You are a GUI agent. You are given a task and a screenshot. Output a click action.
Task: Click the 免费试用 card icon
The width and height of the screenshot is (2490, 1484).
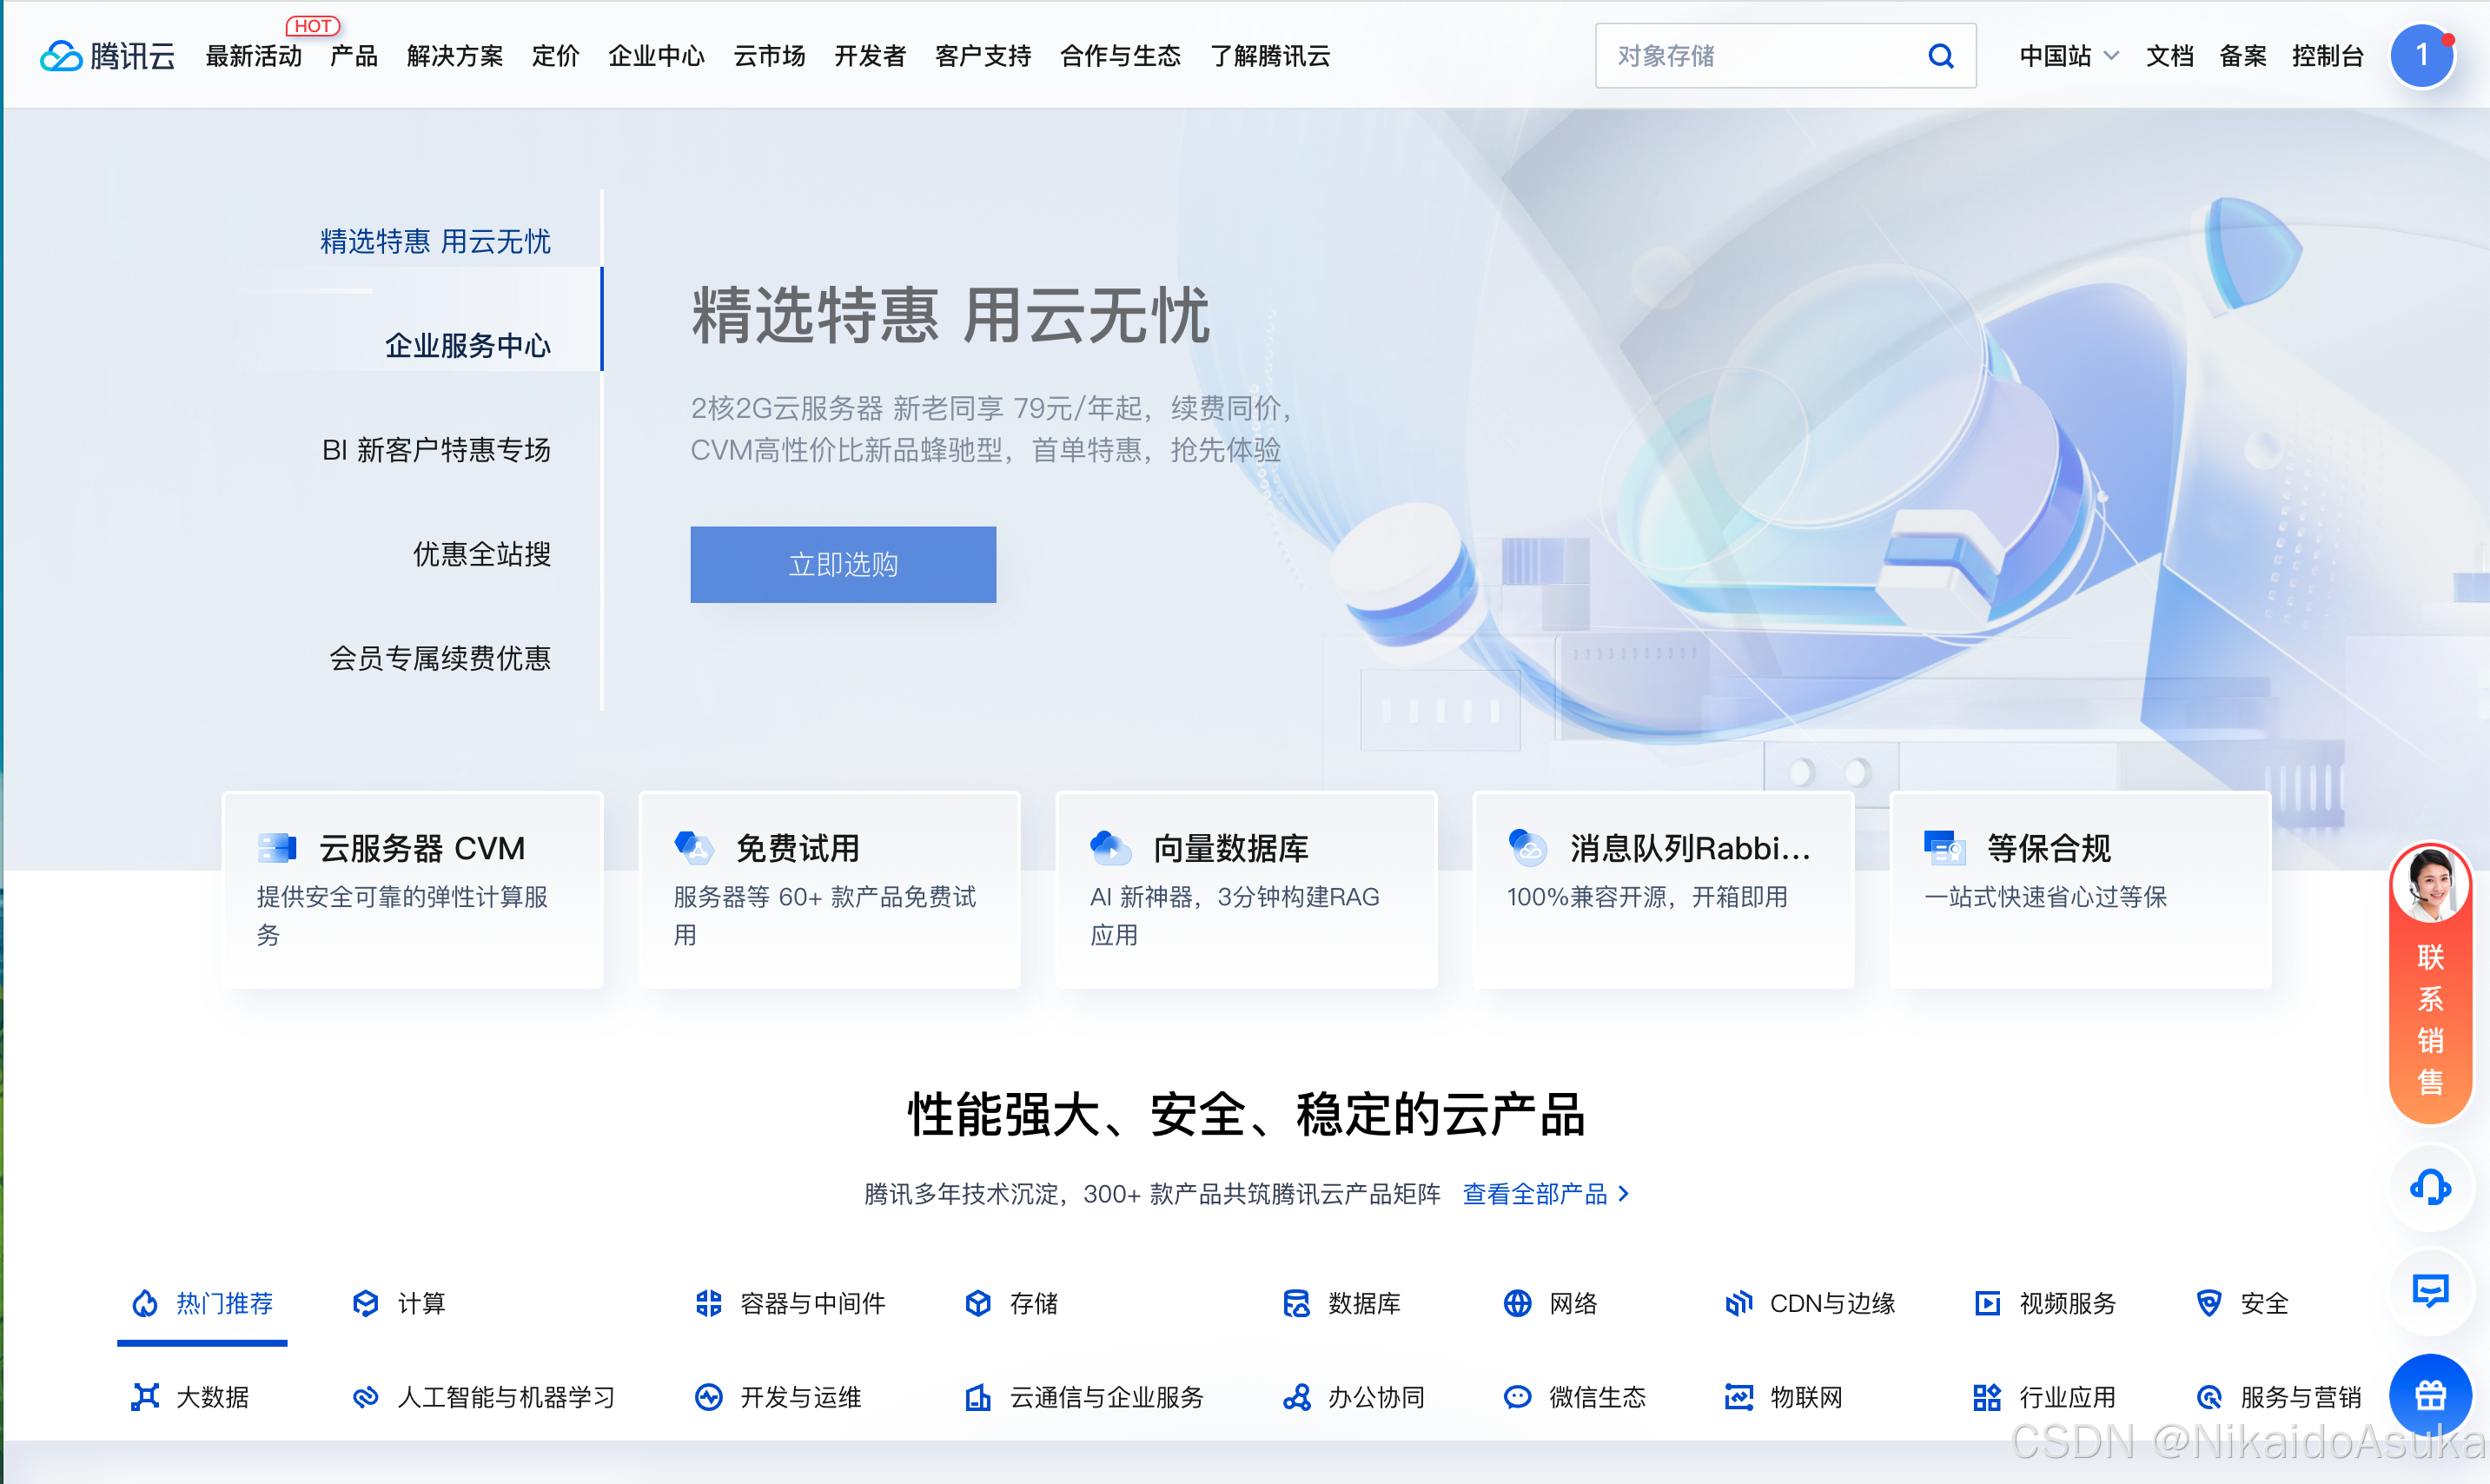pos(694,847)
